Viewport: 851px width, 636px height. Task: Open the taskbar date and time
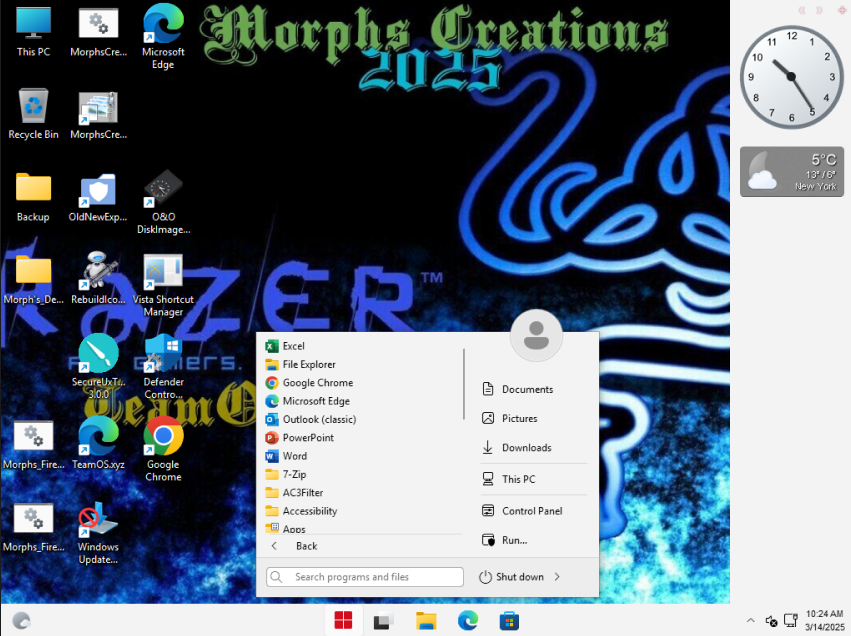824,620
